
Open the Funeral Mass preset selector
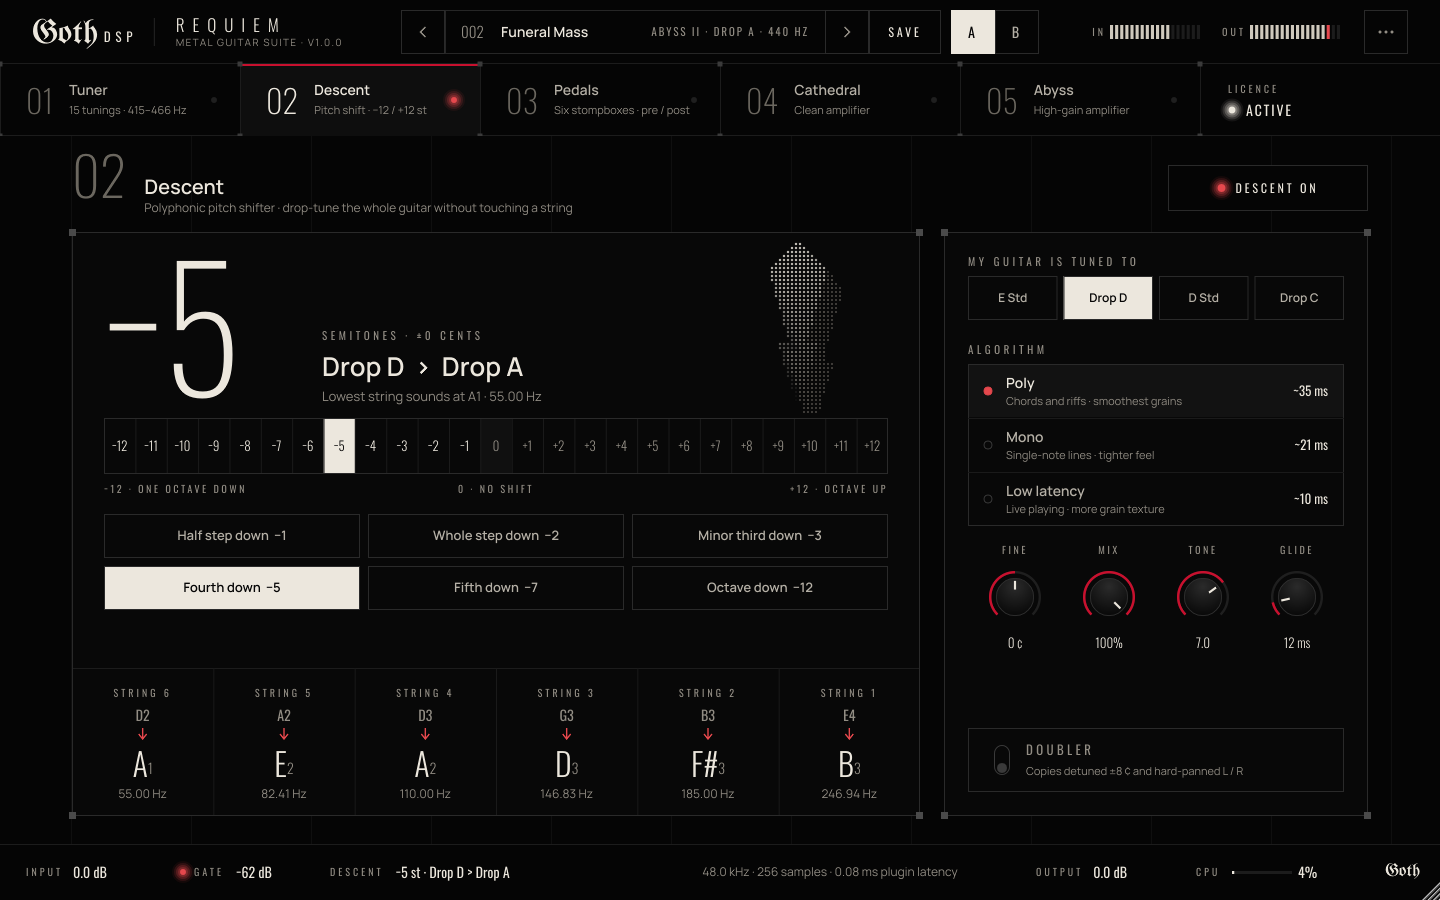tap(635, 32)
